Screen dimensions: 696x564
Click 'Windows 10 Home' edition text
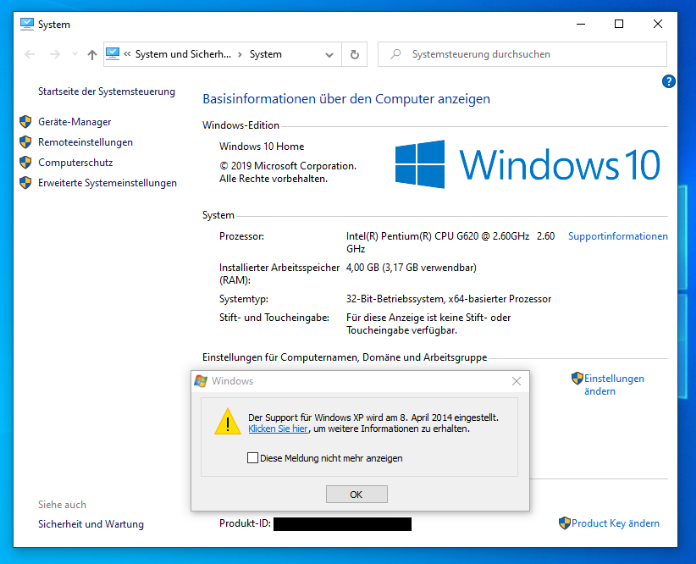261,146
